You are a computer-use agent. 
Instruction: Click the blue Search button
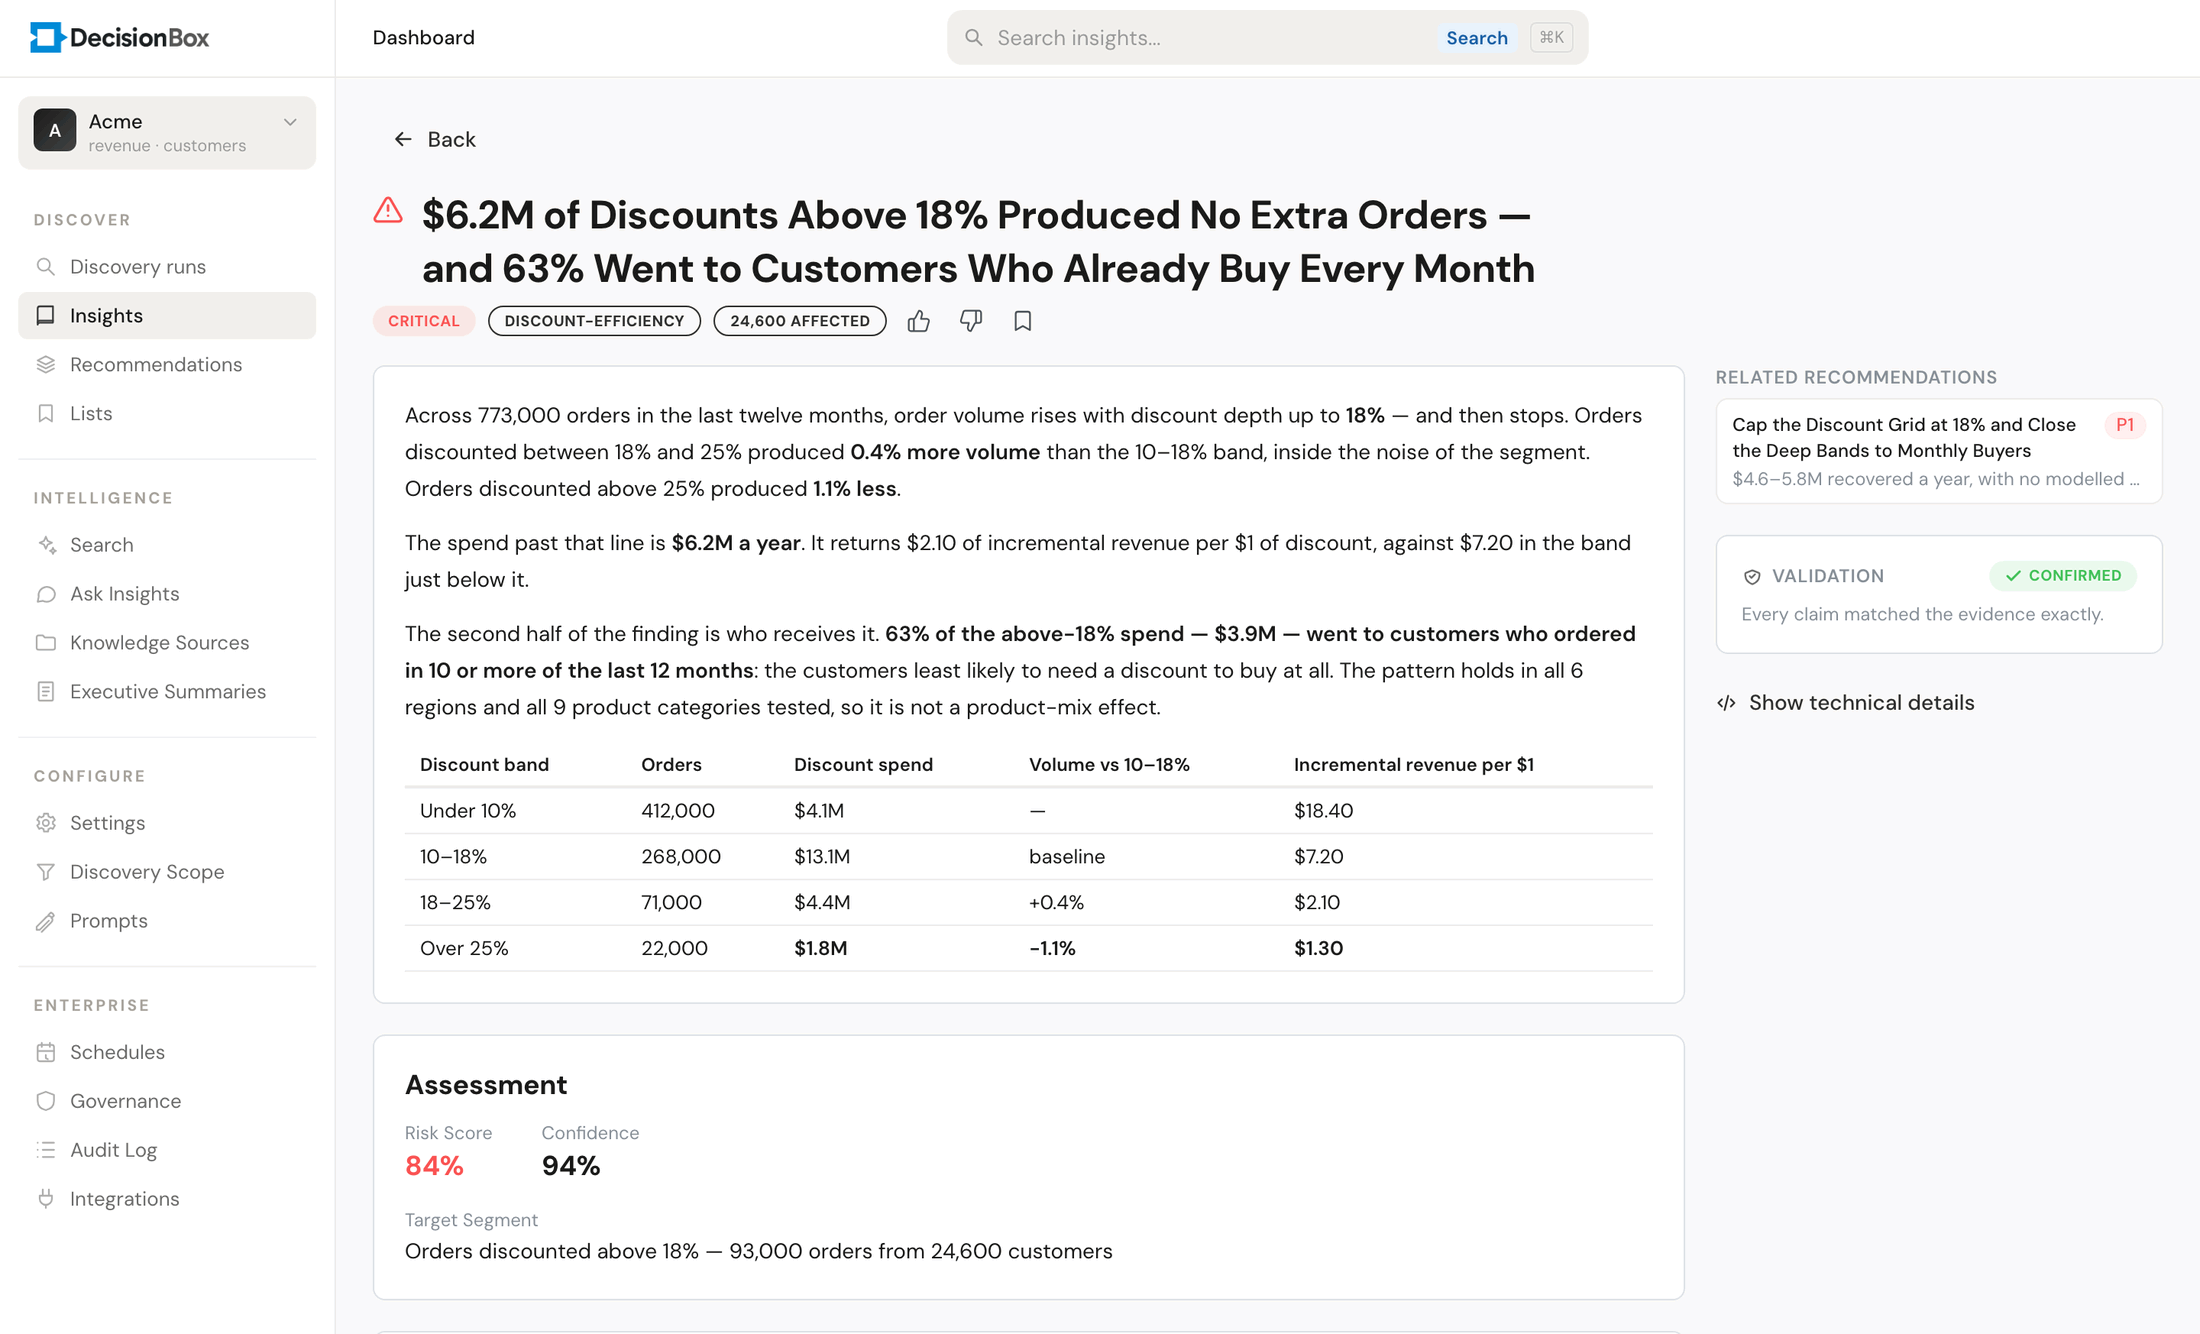click(1476, 38)
